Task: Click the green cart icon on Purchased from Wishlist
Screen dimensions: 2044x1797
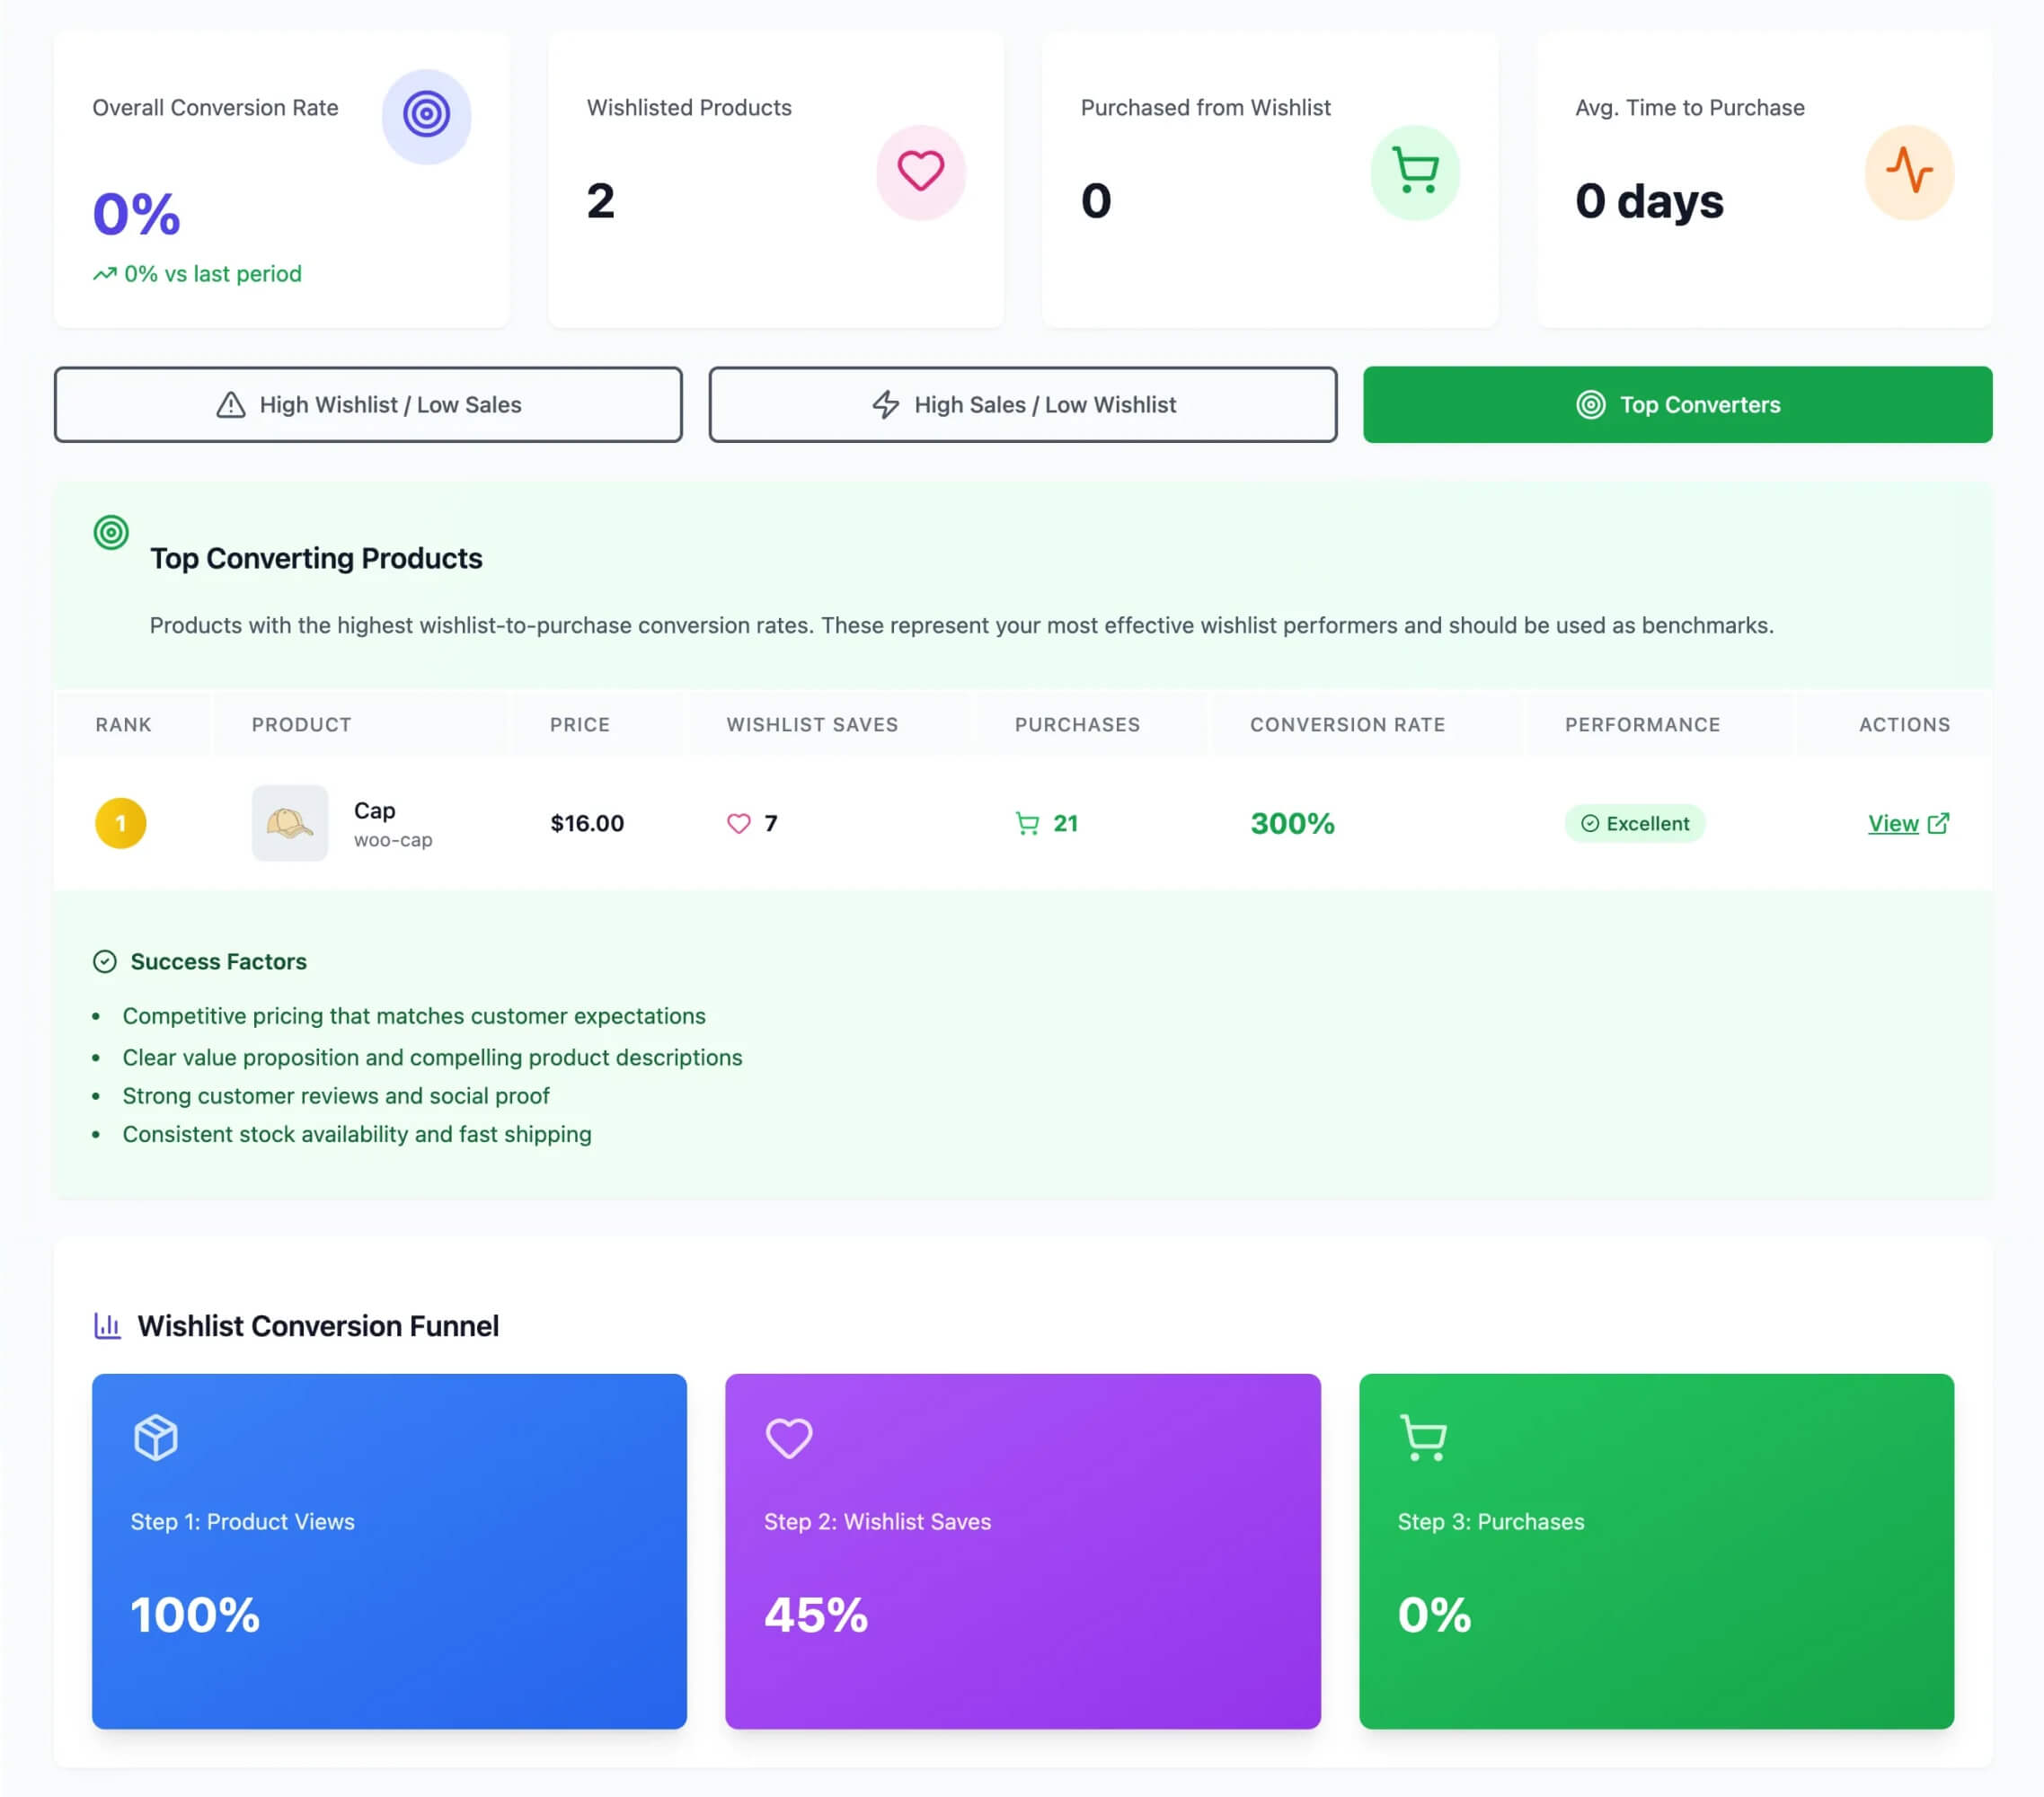Action: (1414, 171)
